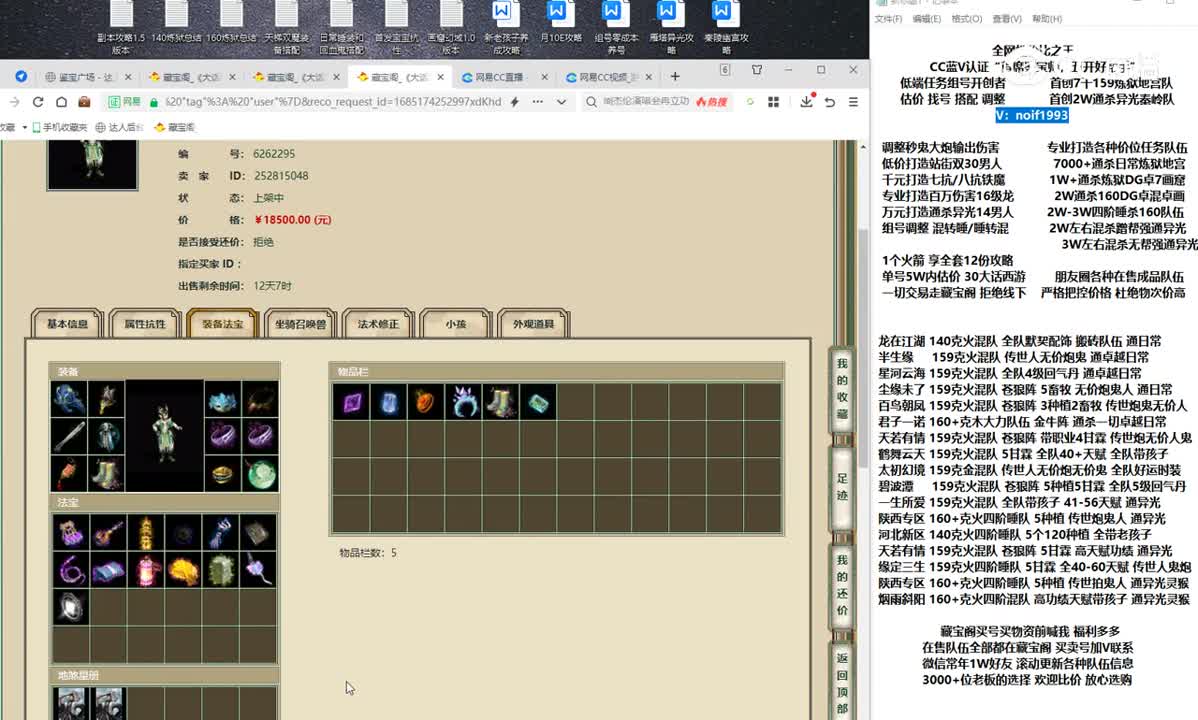This screenshot has height=720, width=1198.
Task: Switch to the 鉴宝广场 browser tab
Action: (86, 77)
